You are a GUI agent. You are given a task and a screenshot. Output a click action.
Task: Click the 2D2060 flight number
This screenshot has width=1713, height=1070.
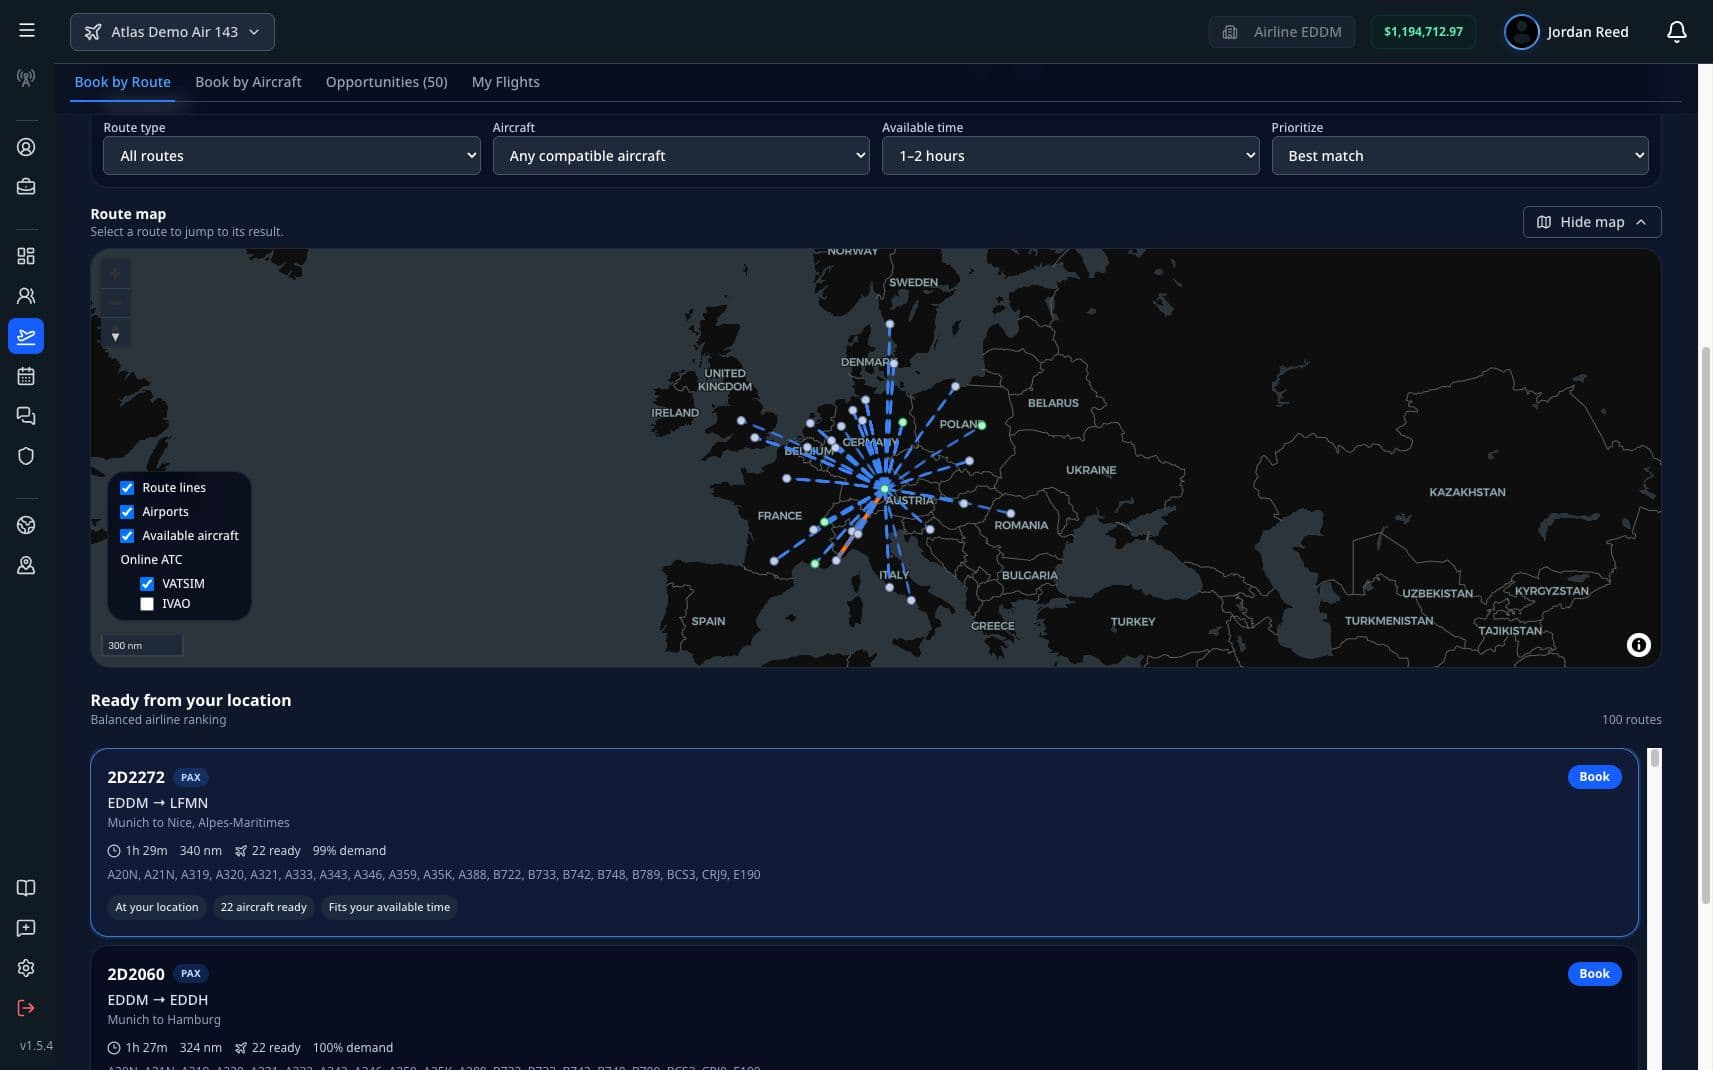(x=136, y=974)
